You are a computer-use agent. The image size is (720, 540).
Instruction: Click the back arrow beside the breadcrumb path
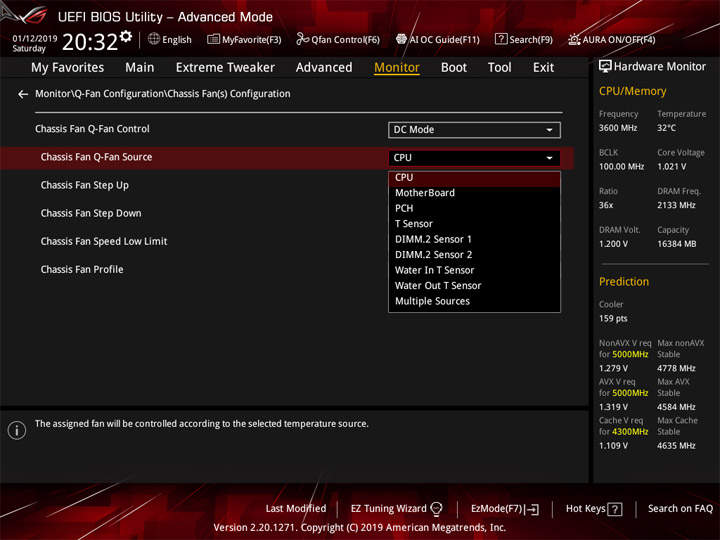point(23,94)
